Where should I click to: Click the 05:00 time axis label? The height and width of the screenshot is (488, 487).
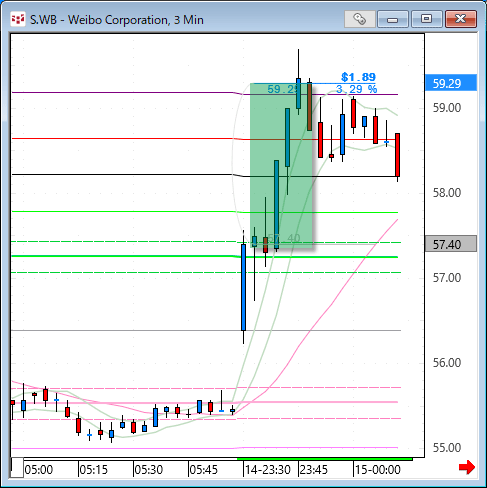tap(39, 470)
